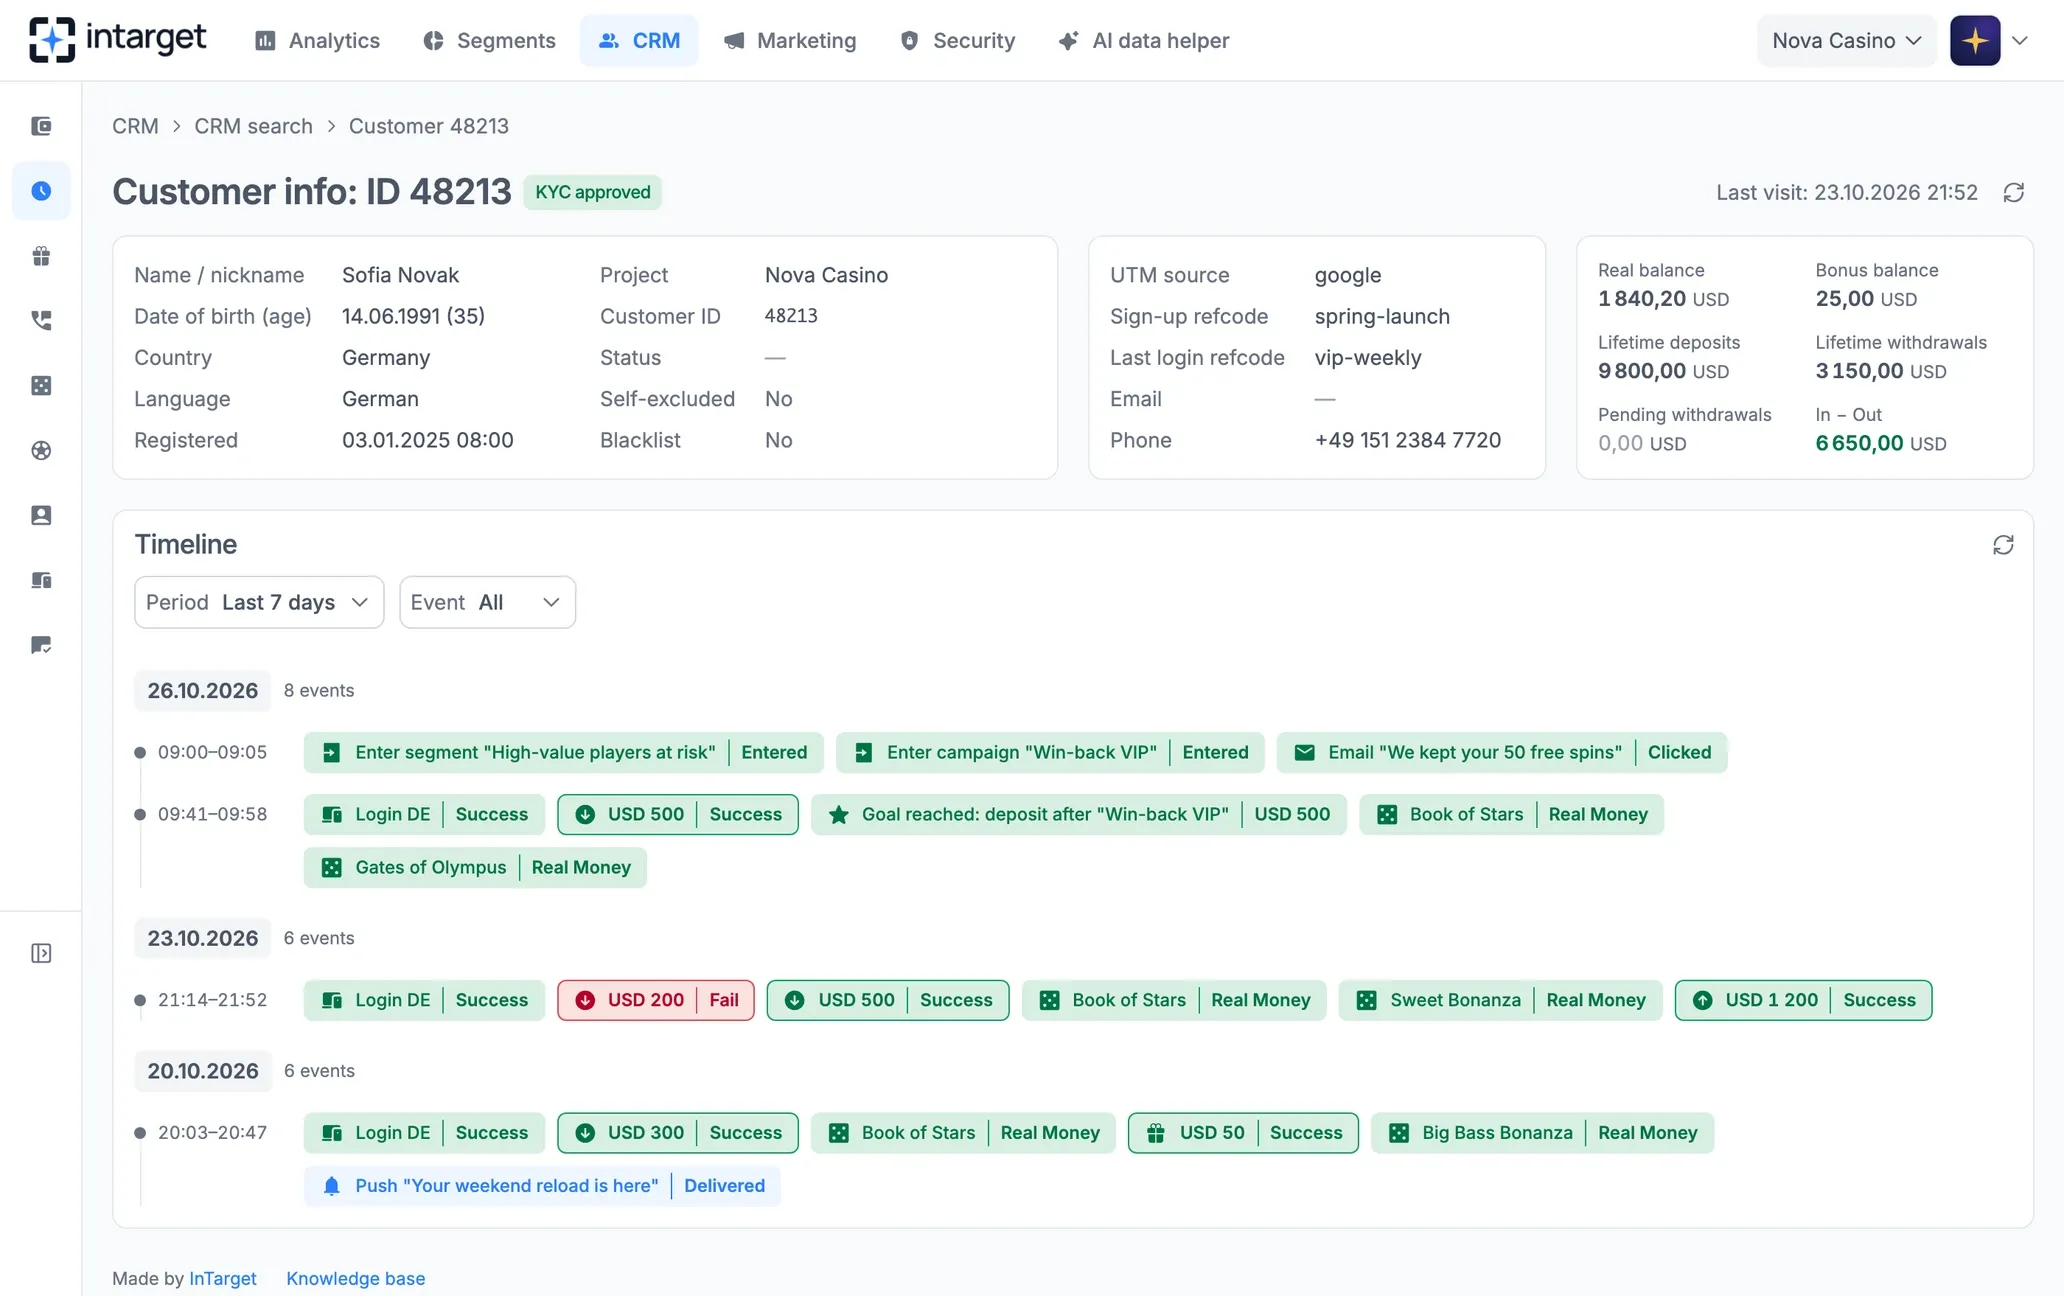This screenshot has height=1296, width=2064.
Task: Open the gift bonuses sidebar icon
Action: coord(41,256)
